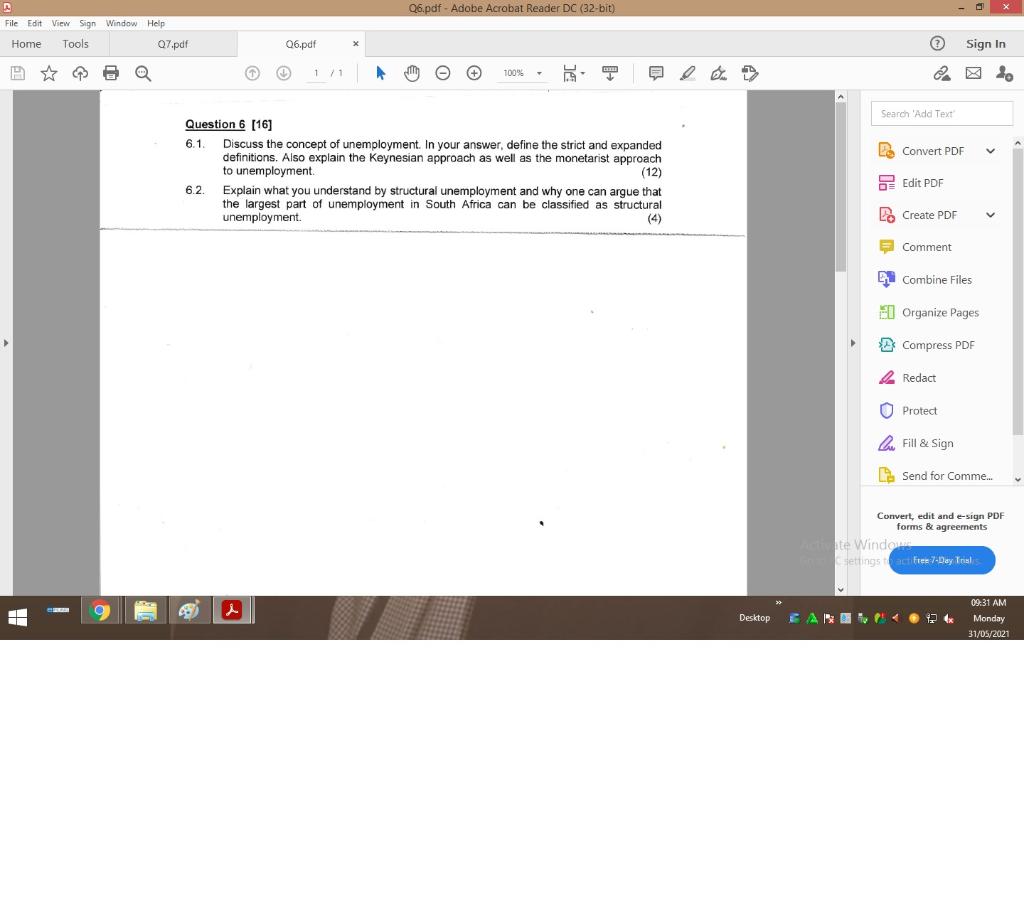Launch Google Chrome from the taskbar
The image size is (1024, 910).
pos(100,610)
